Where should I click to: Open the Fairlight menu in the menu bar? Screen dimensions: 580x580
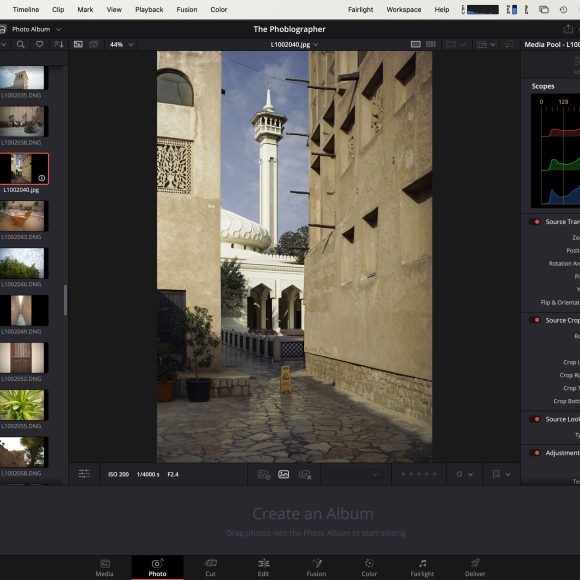(360, 10)
